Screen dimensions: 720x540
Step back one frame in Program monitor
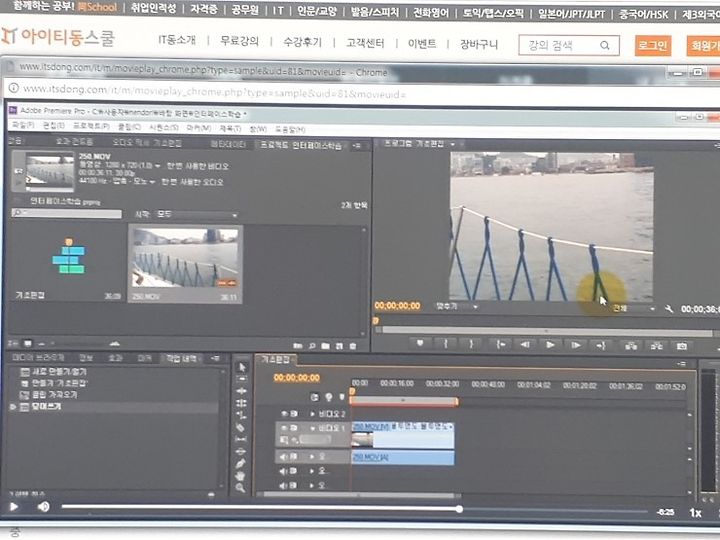[x=525, y=344]
